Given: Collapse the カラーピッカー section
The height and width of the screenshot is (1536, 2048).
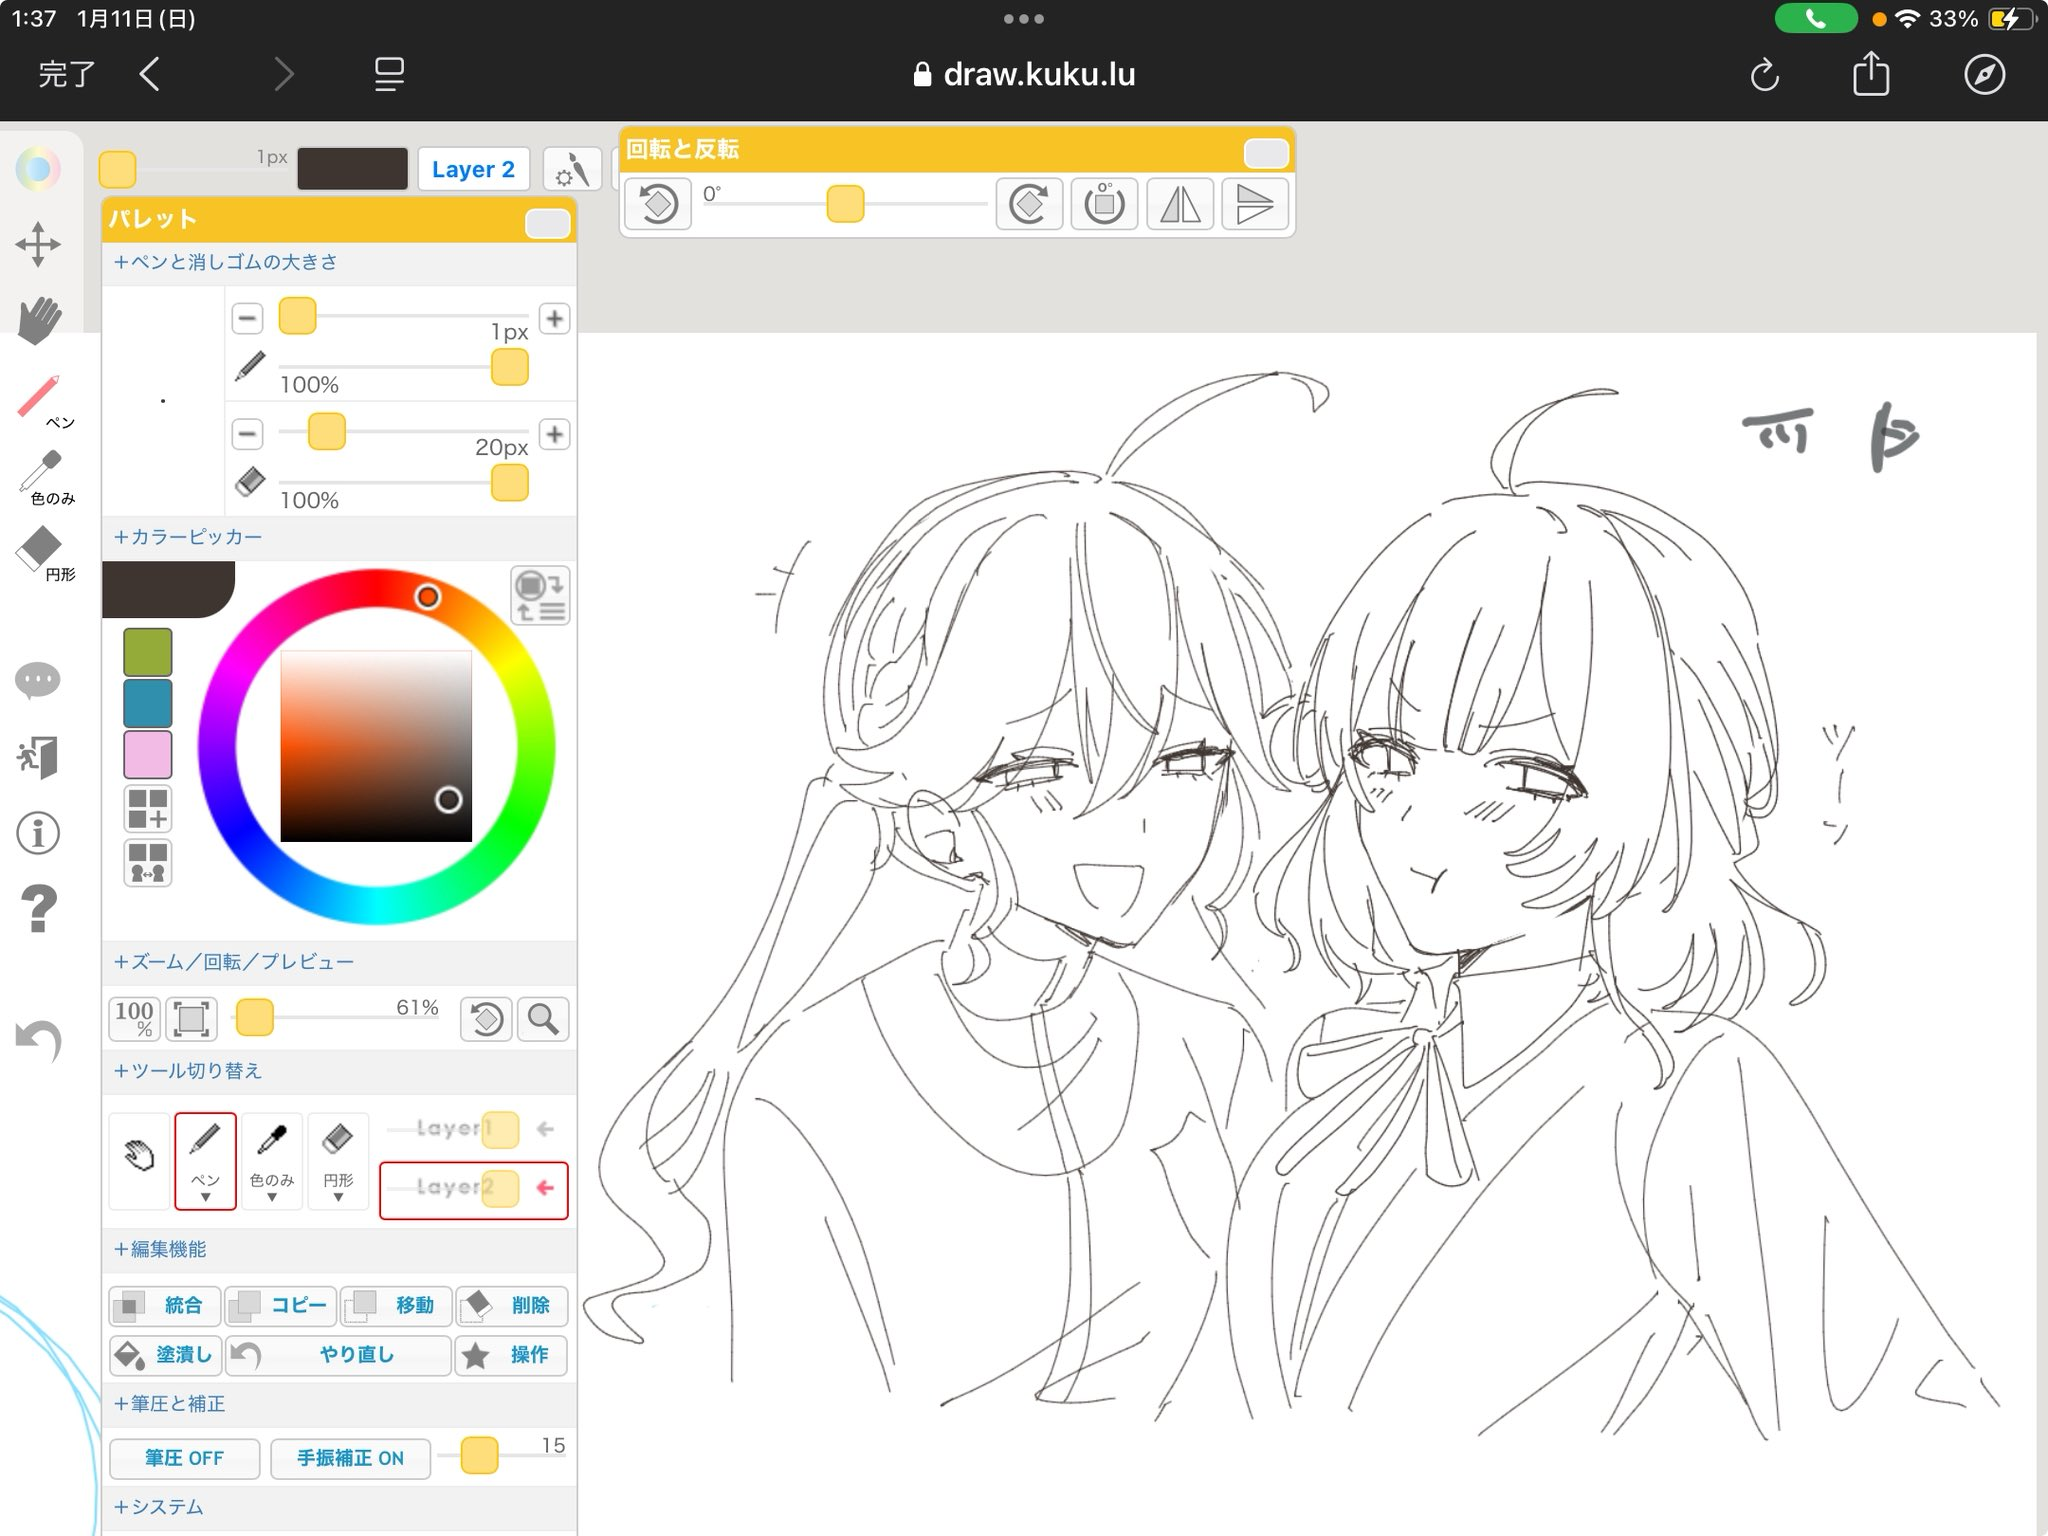Looking at the screenshot, I should click(x=188, y=537).
